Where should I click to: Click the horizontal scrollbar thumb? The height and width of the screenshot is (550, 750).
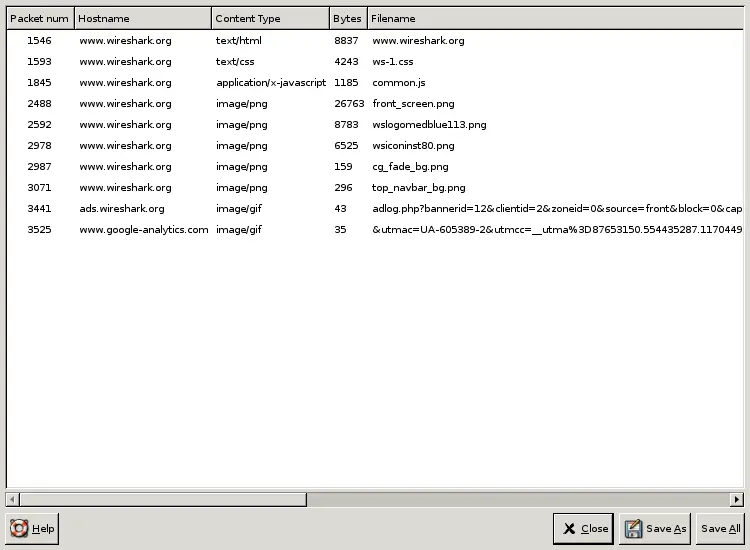pos(163,499)
